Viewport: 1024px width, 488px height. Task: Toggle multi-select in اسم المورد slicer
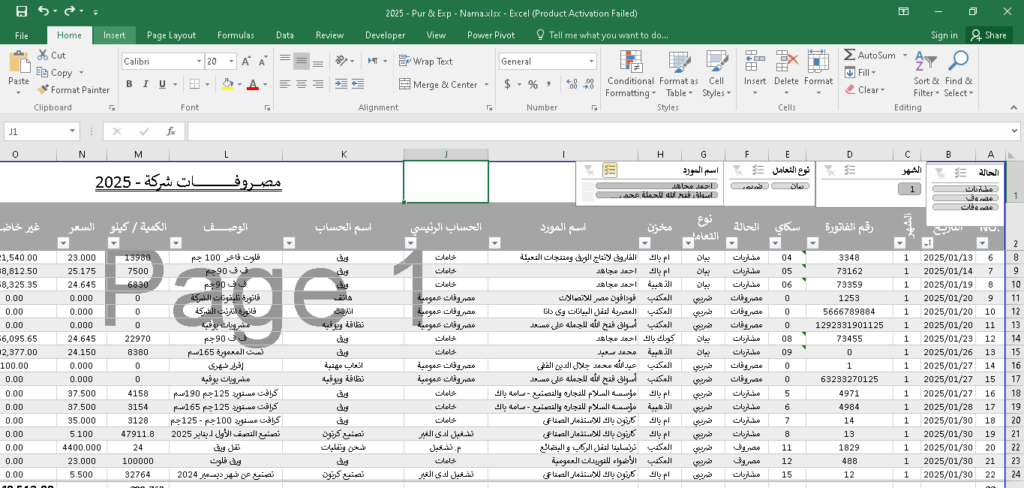click(x=609, y=170)
